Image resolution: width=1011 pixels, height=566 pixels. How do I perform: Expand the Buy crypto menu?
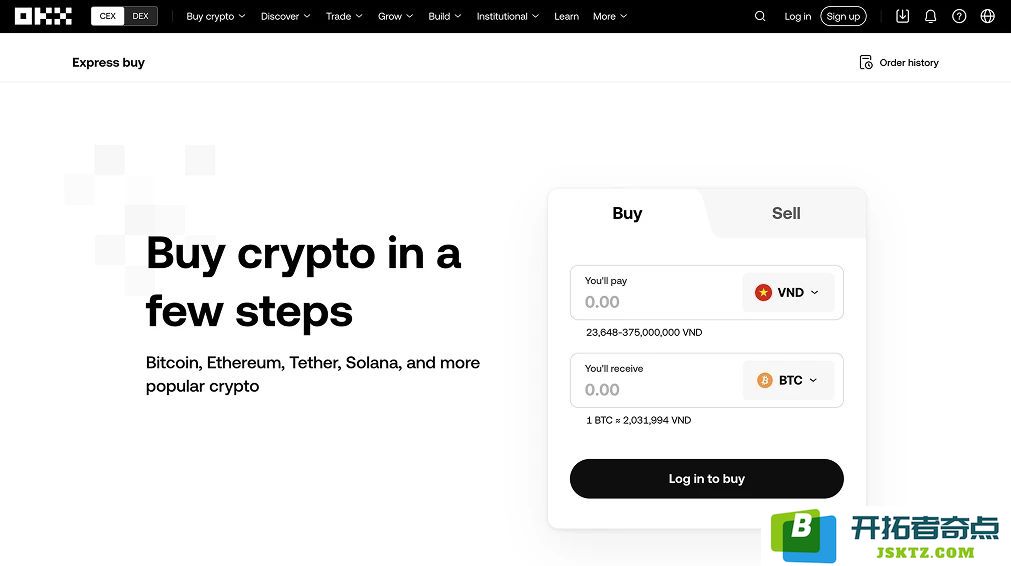click(x=215, y=16)
